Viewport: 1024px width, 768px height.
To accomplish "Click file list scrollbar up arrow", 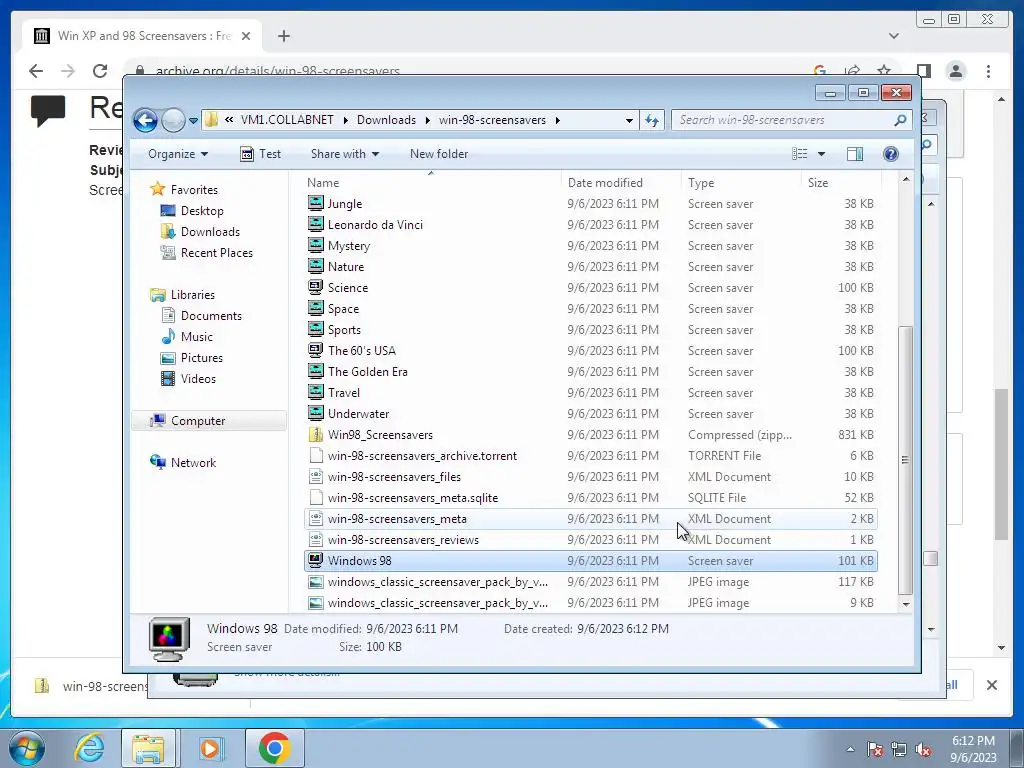I will click(x=906, y=179).
